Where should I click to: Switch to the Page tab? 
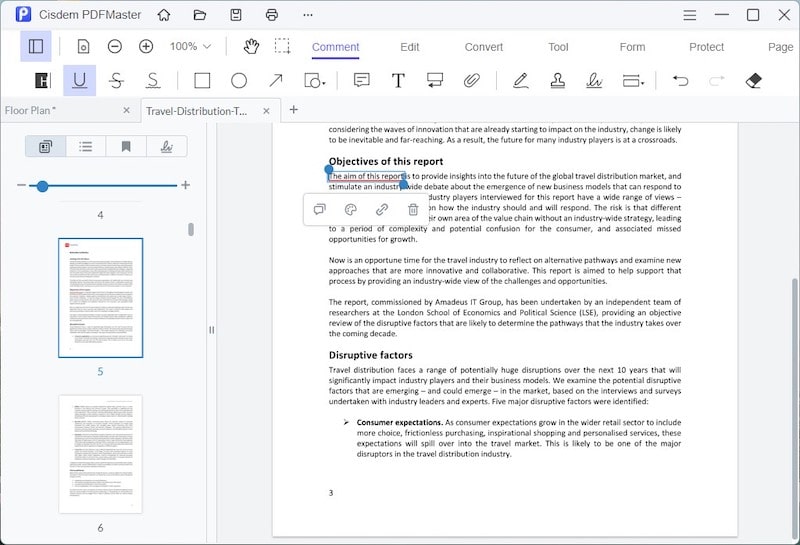pos(781,47)
